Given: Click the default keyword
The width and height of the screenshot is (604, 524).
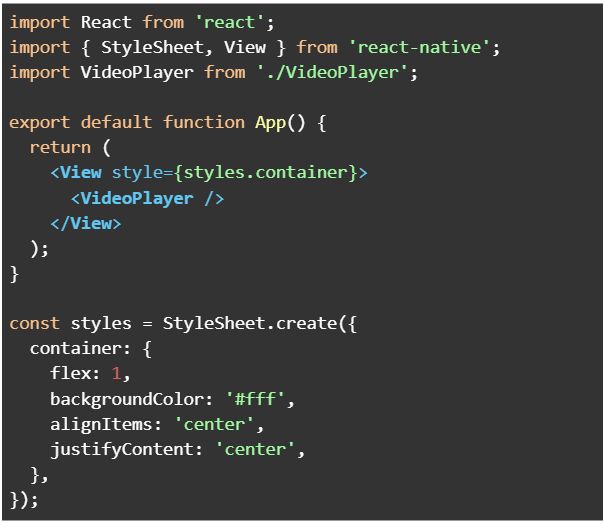Looking at the screenshot, I should click(116, 123).
